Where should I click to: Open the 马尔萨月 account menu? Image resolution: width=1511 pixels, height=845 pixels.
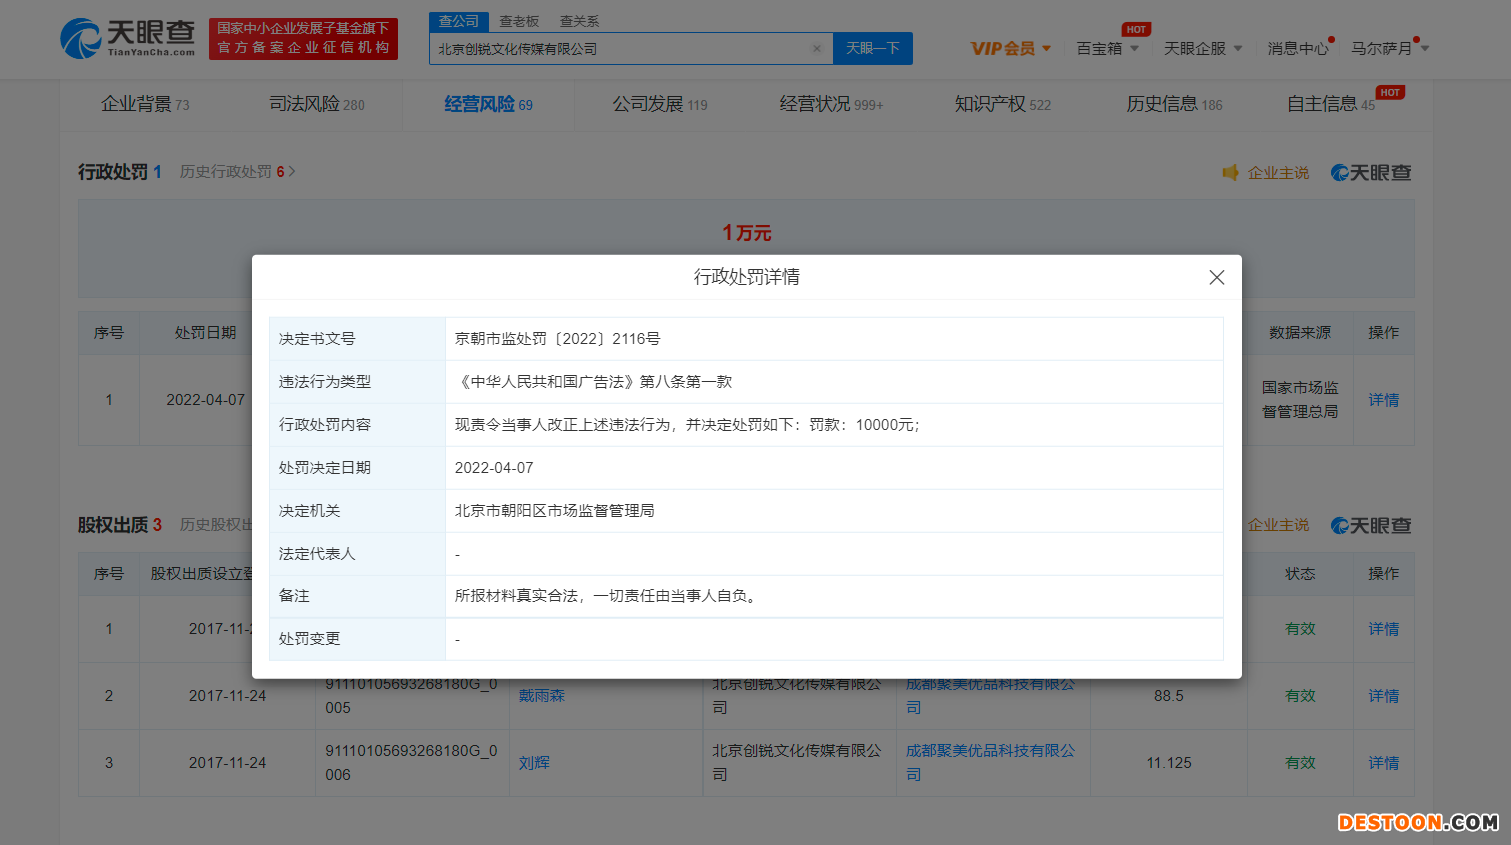pyautogui.click(x=1390, y=47)
